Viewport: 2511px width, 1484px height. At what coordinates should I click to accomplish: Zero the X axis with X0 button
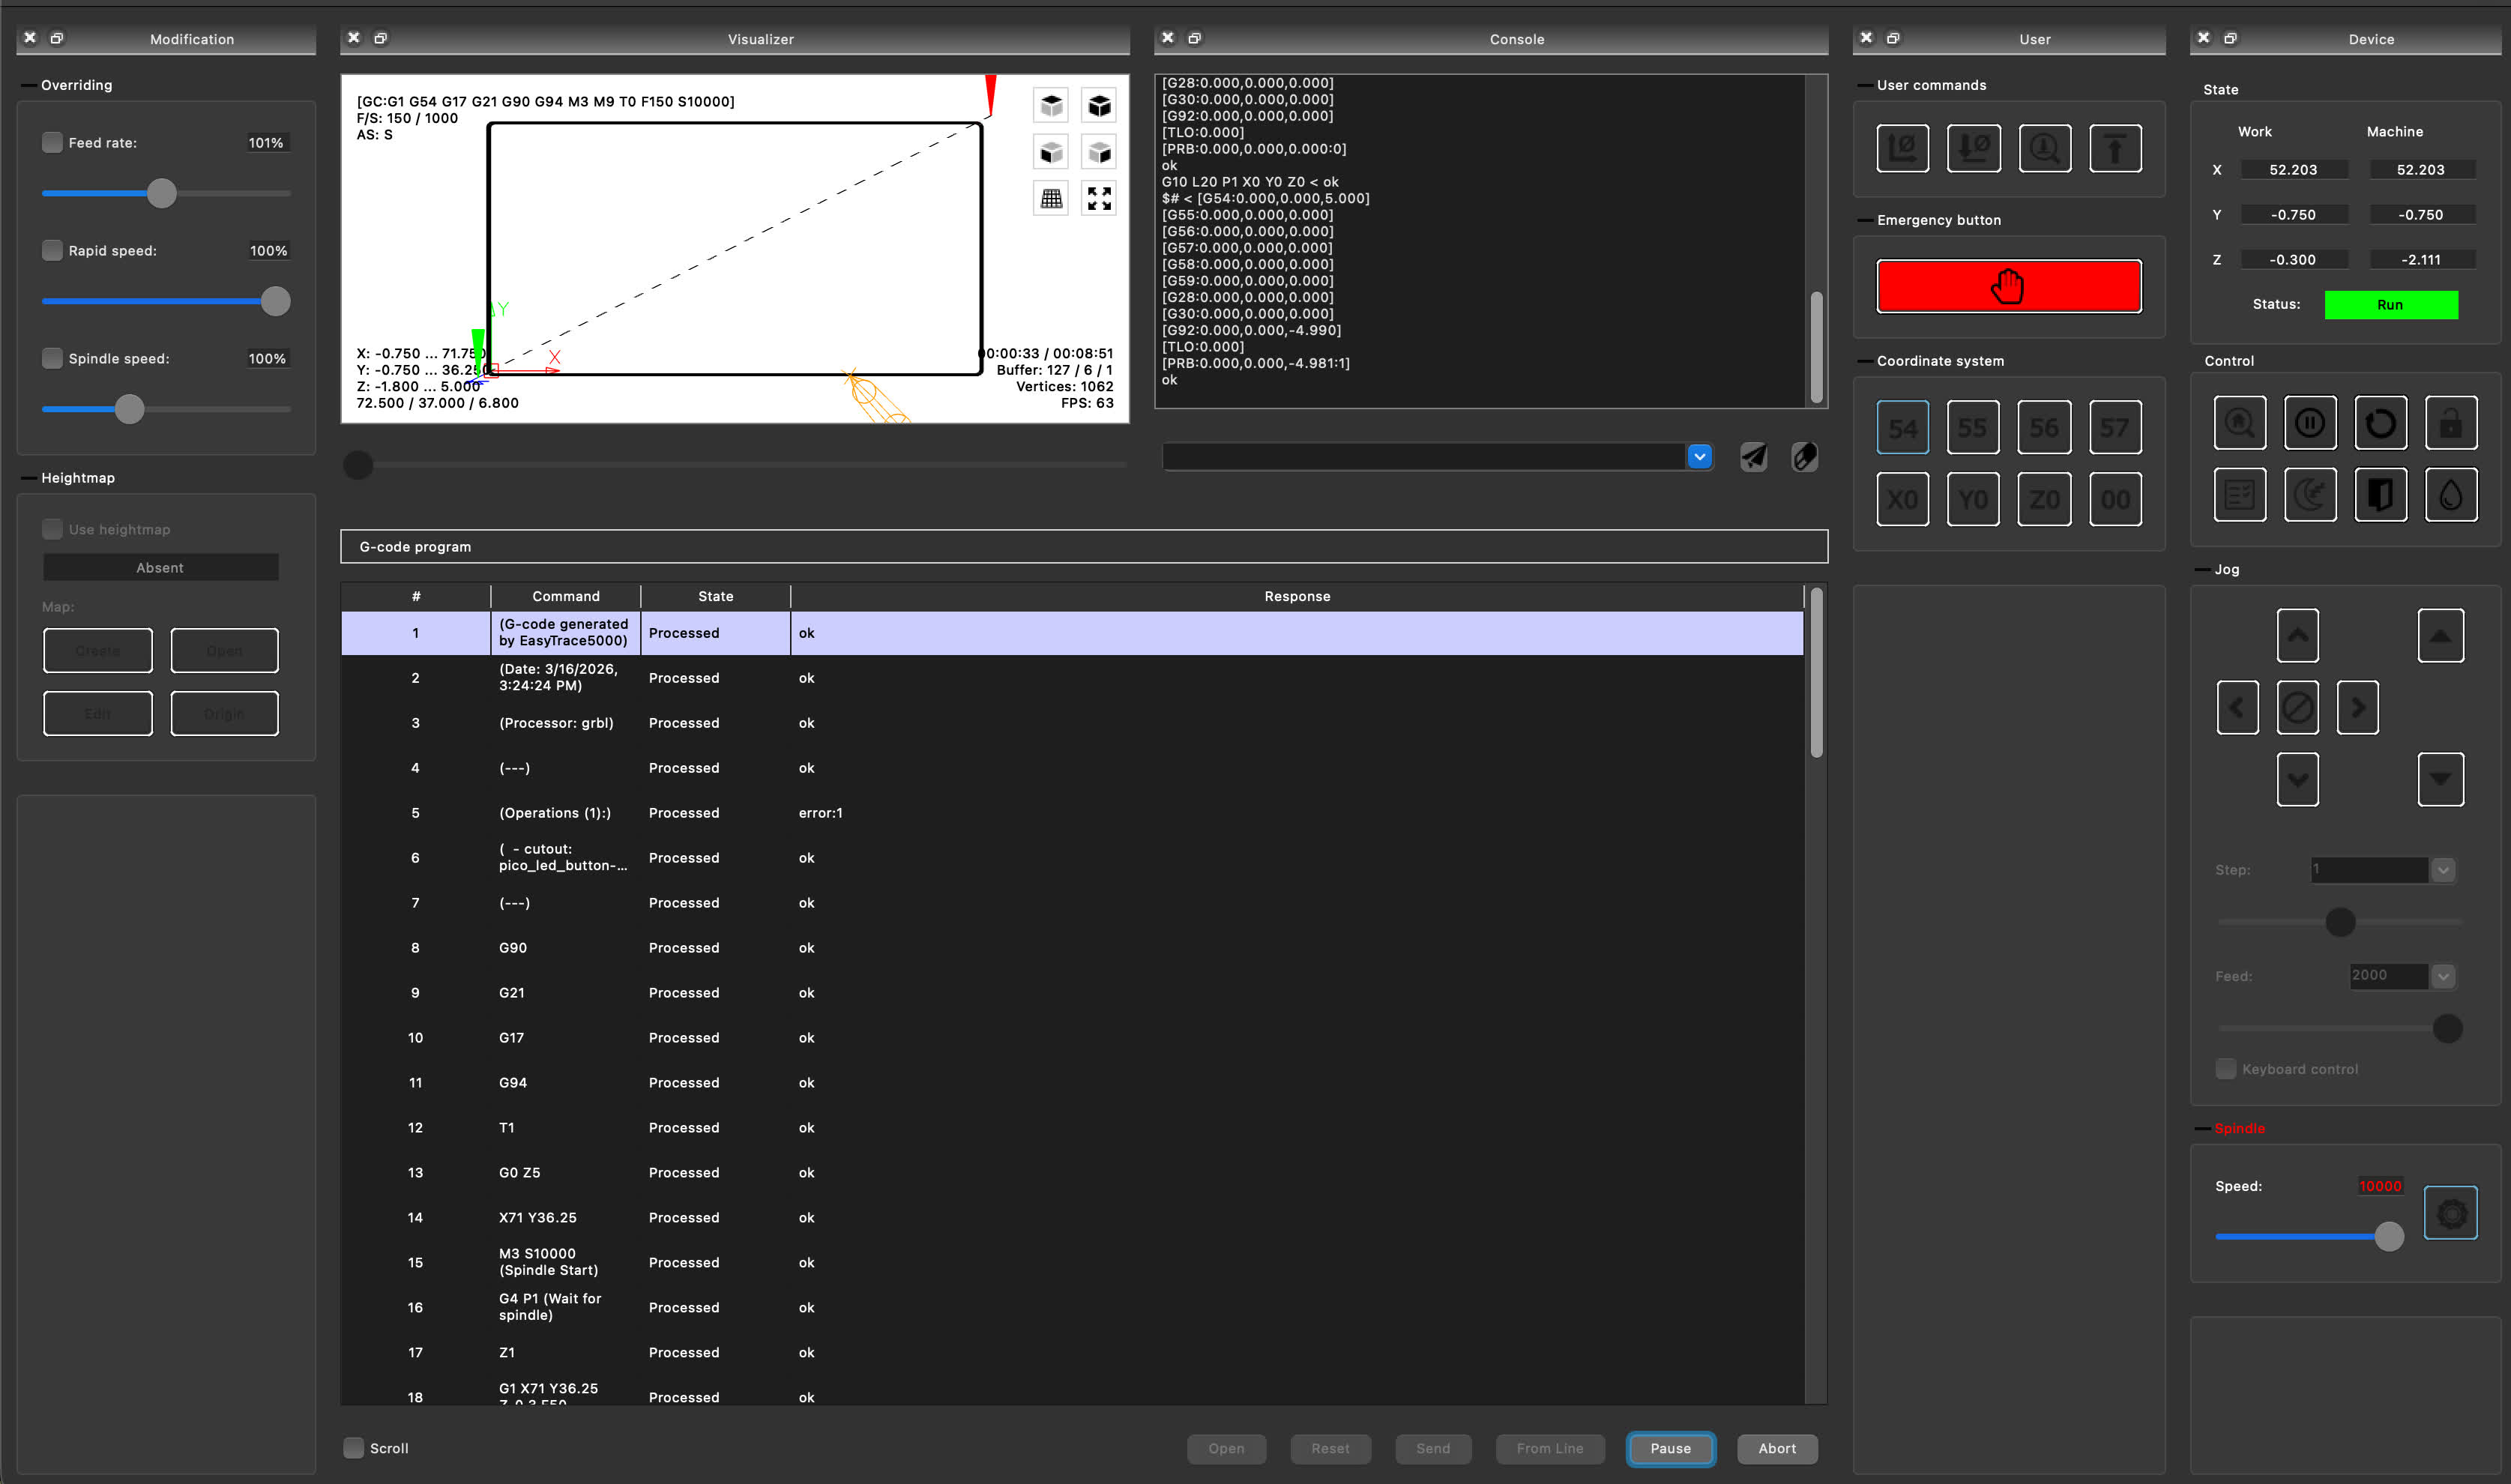pyautogui.click(x=1902, y=499)
